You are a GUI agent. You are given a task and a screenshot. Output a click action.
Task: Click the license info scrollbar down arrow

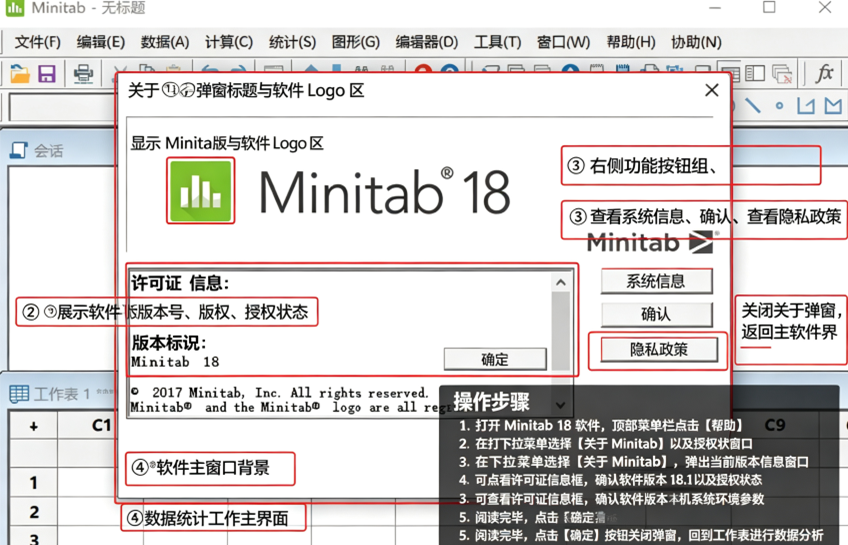[x=561, y=404]
